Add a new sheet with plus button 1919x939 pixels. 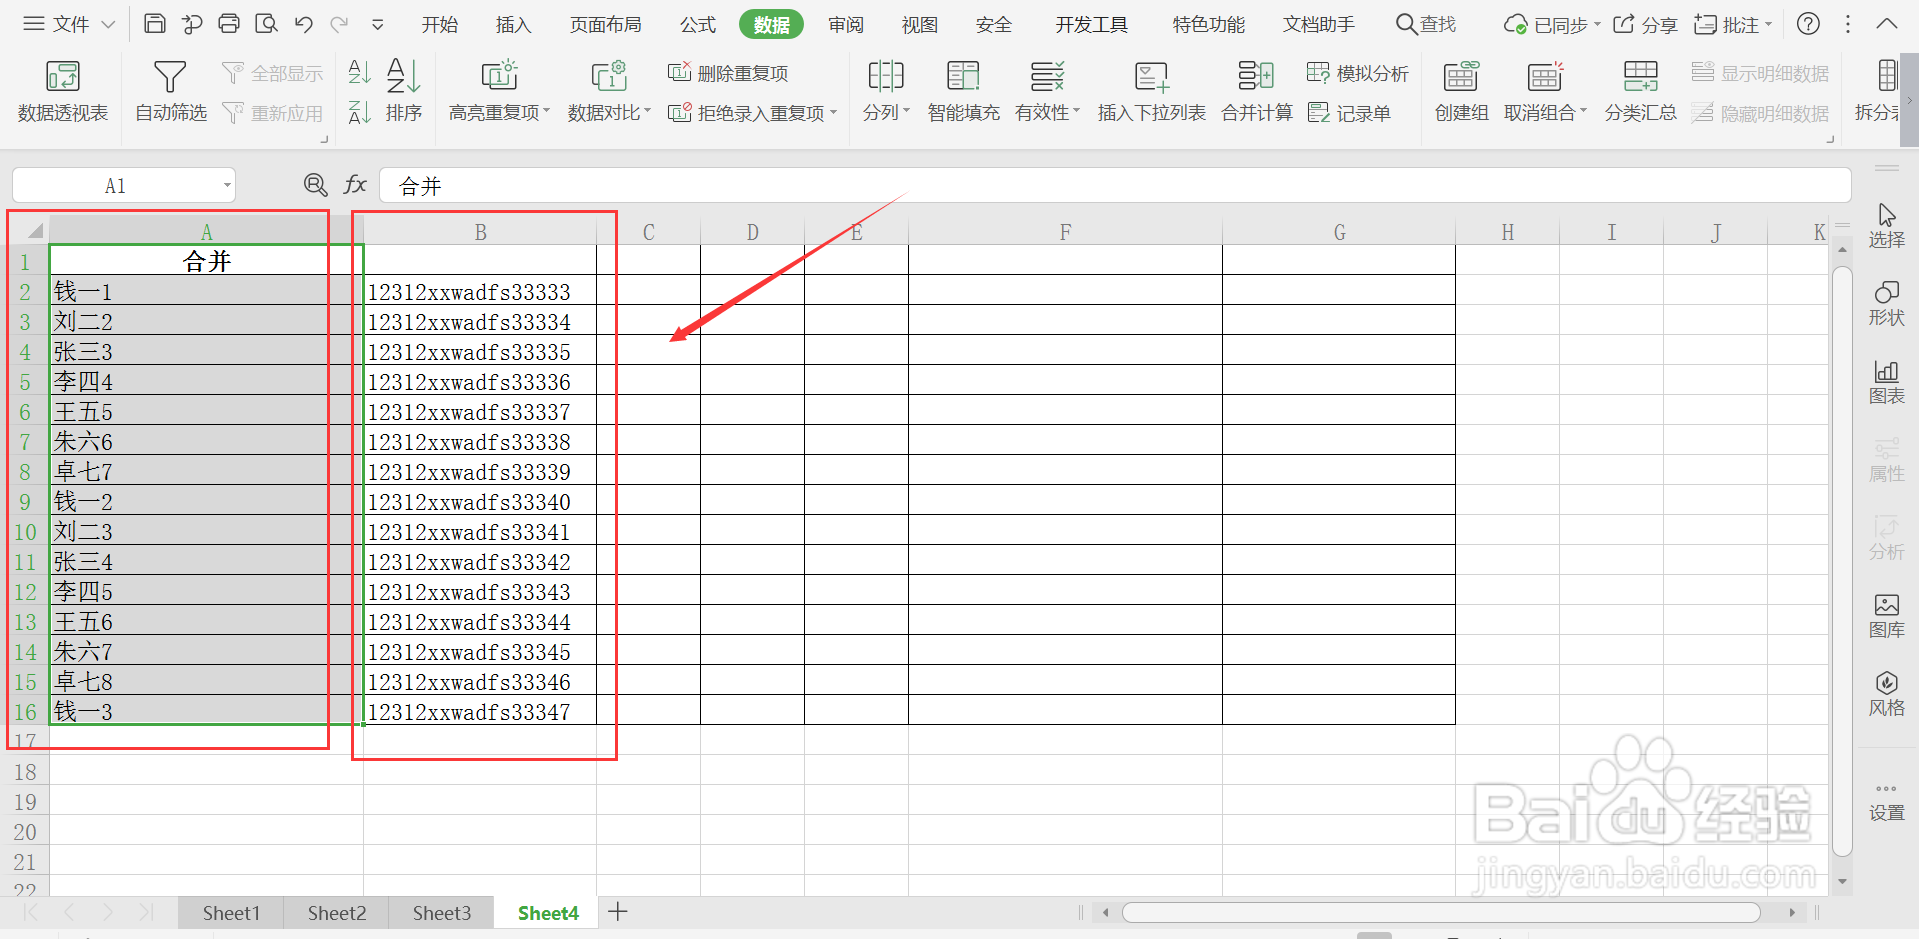tap(618, 911)
